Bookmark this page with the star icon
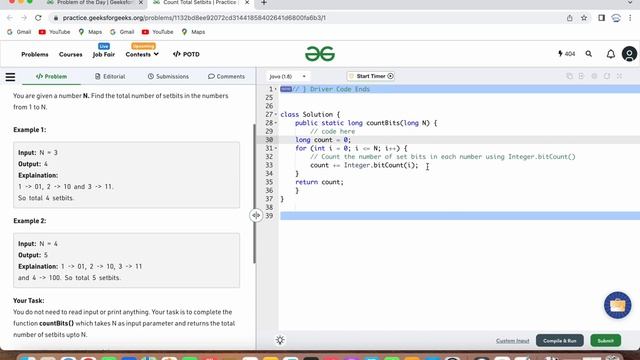Viewport: 640px width, 360px height. (584, 18)
